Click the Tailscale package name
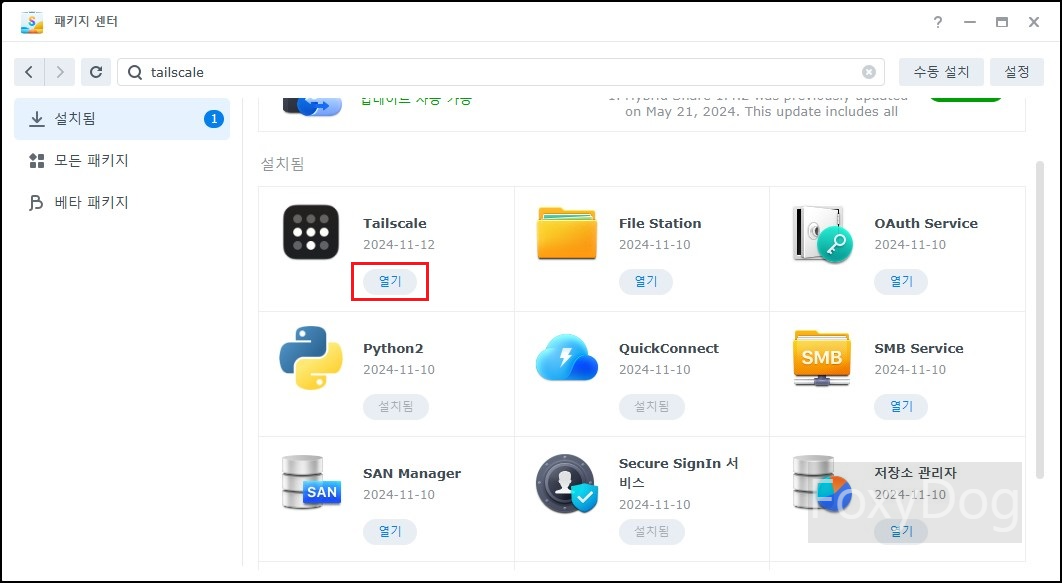Viewport: 1062px width, 583px height. [395, 223]
